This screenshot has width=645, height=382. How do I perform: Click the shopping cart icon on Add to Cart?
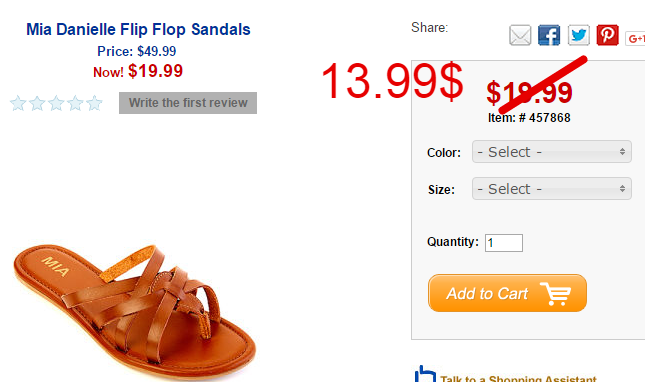[555, 294]
